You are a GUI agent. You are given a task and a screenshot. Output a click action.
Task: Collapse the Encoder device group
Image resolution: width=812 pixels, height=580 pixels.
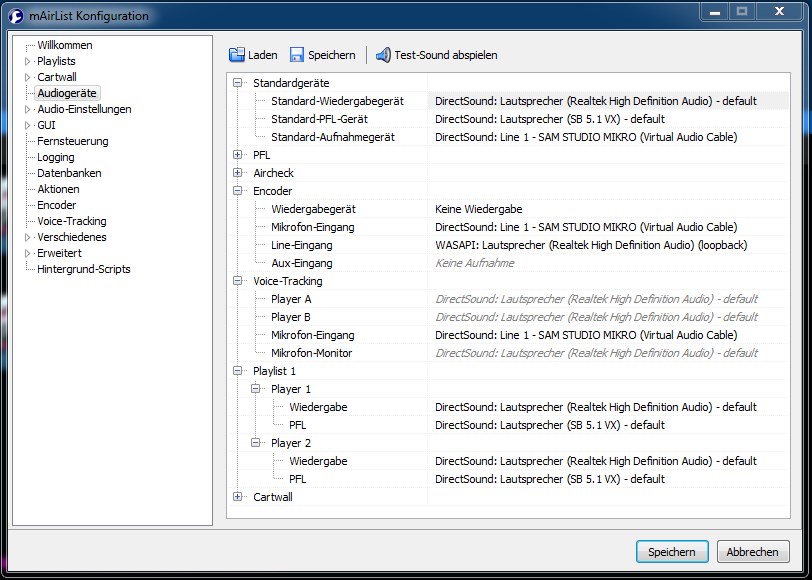(x=236, y=191)
